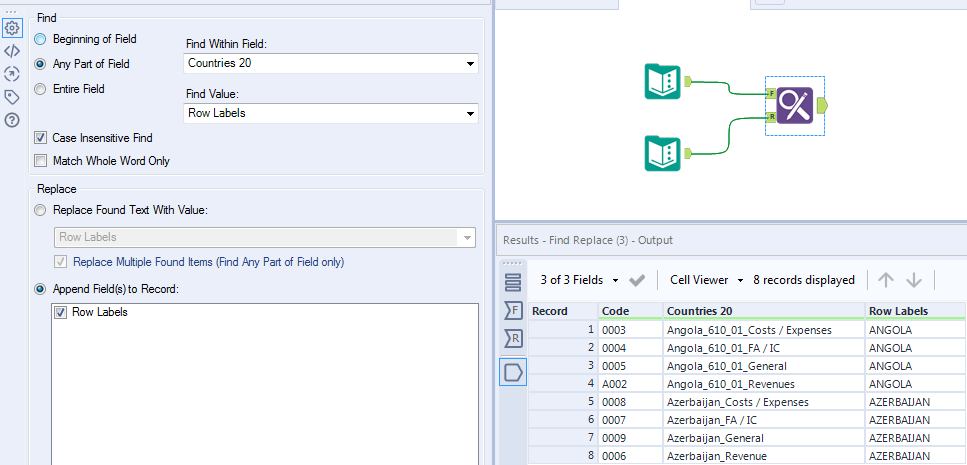Click the checkmark apply fields icon

(x=637, y=281)
